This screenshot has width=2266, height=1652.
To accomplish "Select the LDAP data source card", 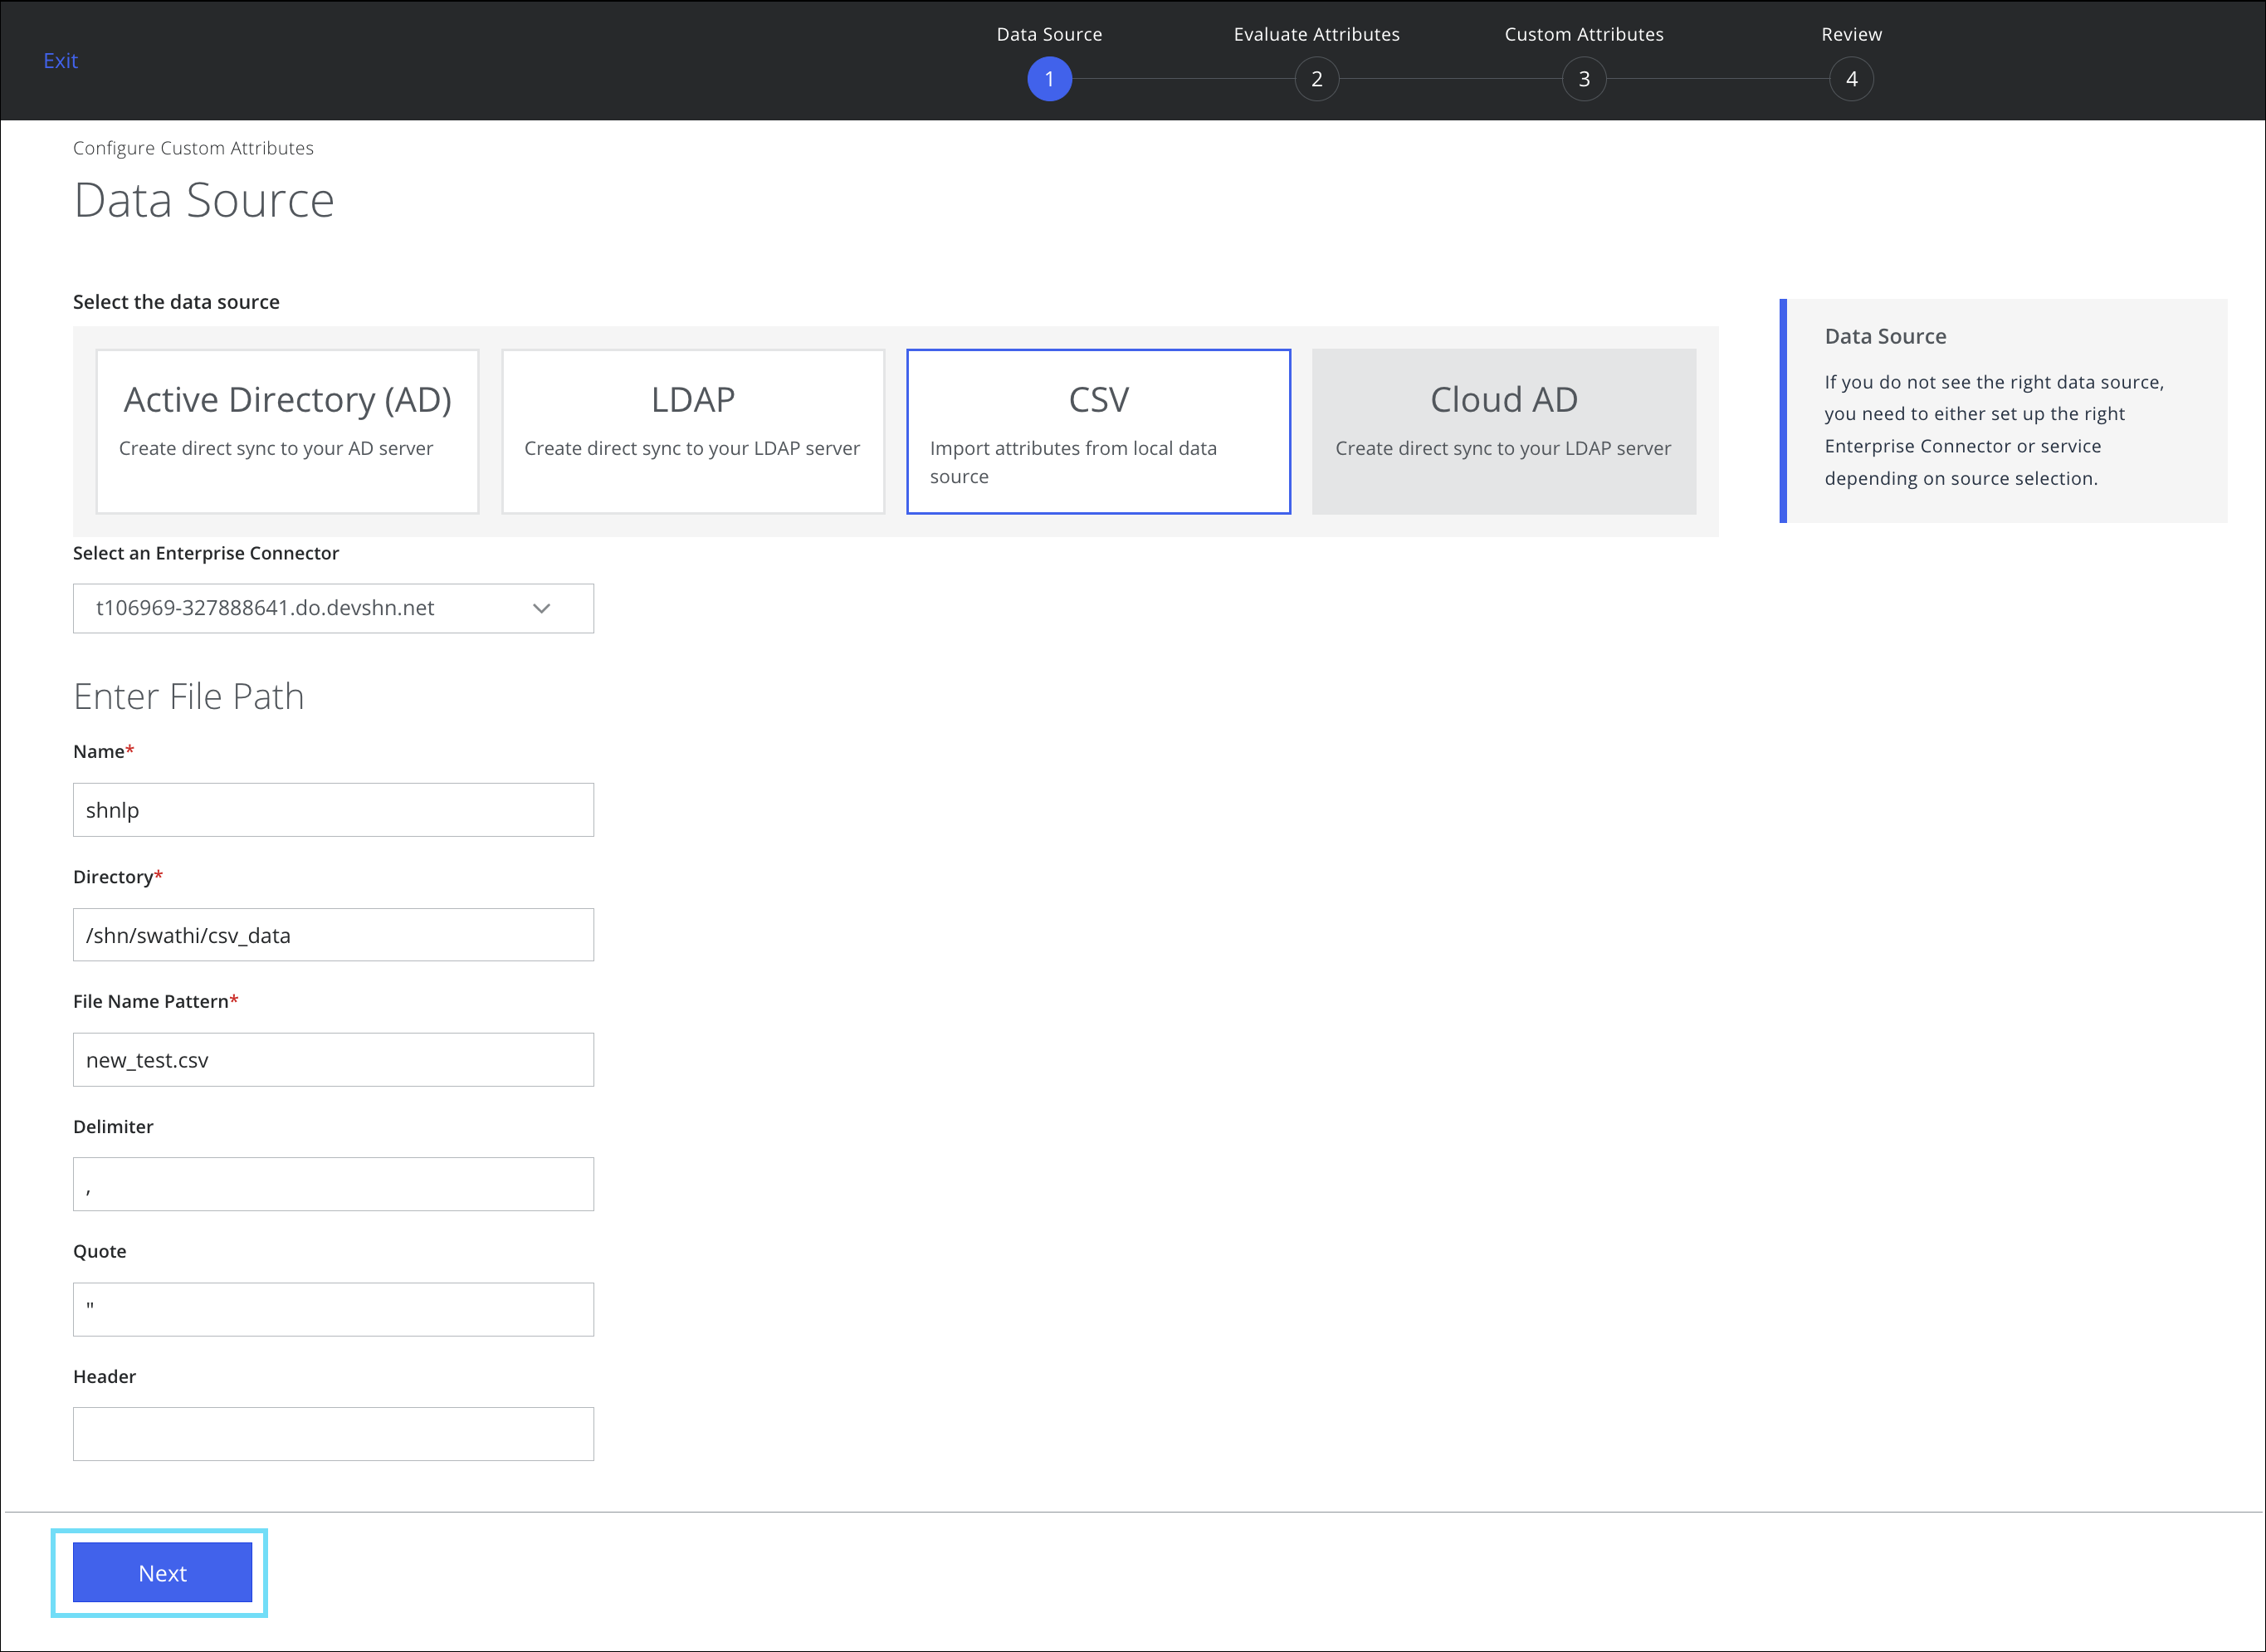I will click(693, 430).
